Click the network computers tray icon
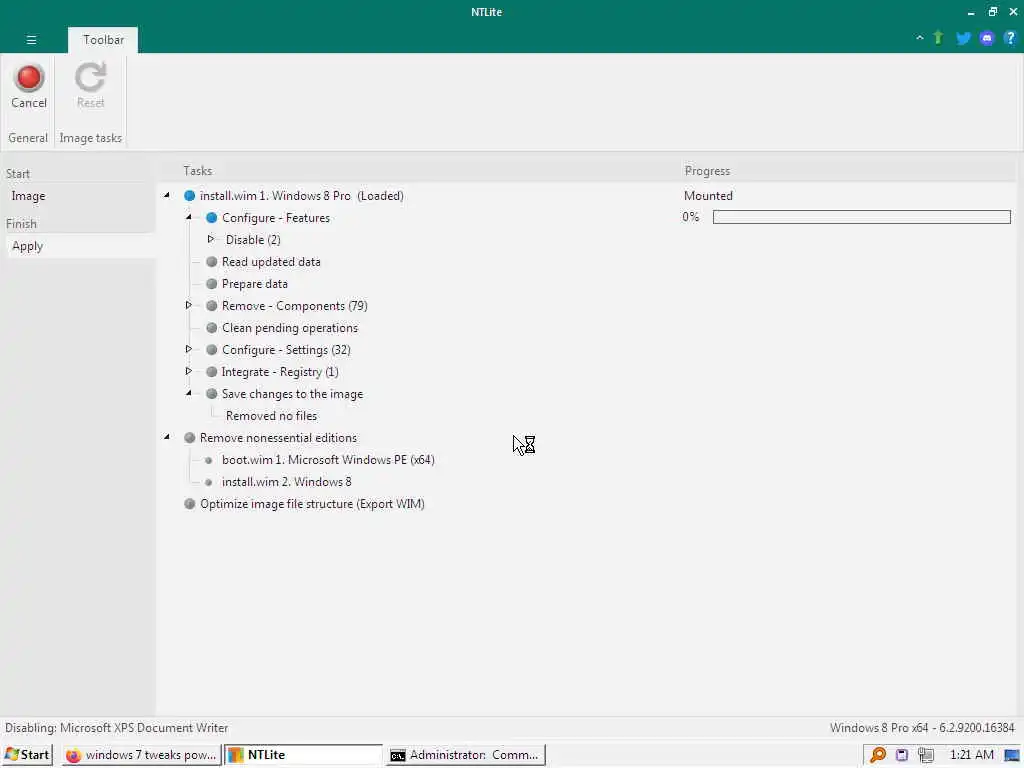Screen dimensions: 1024x768 [x=925, y=755]
